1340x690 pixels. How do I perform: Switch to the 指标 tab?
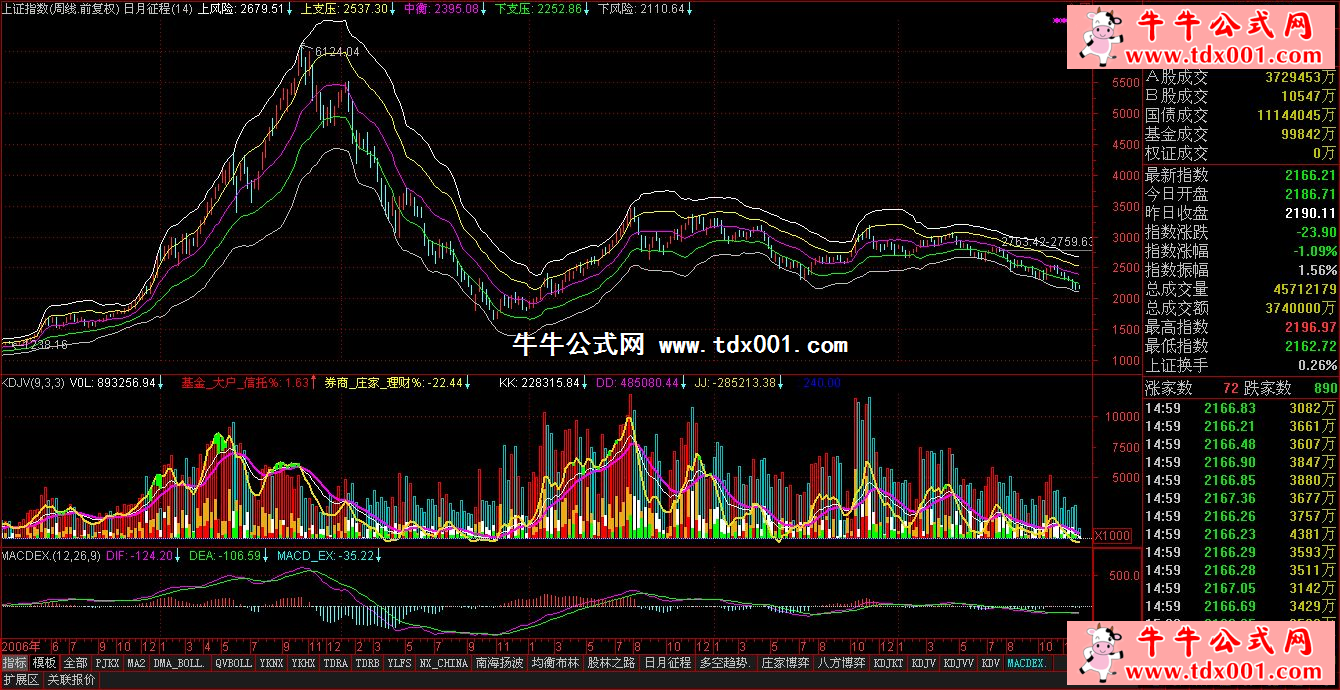pos(14,663)
